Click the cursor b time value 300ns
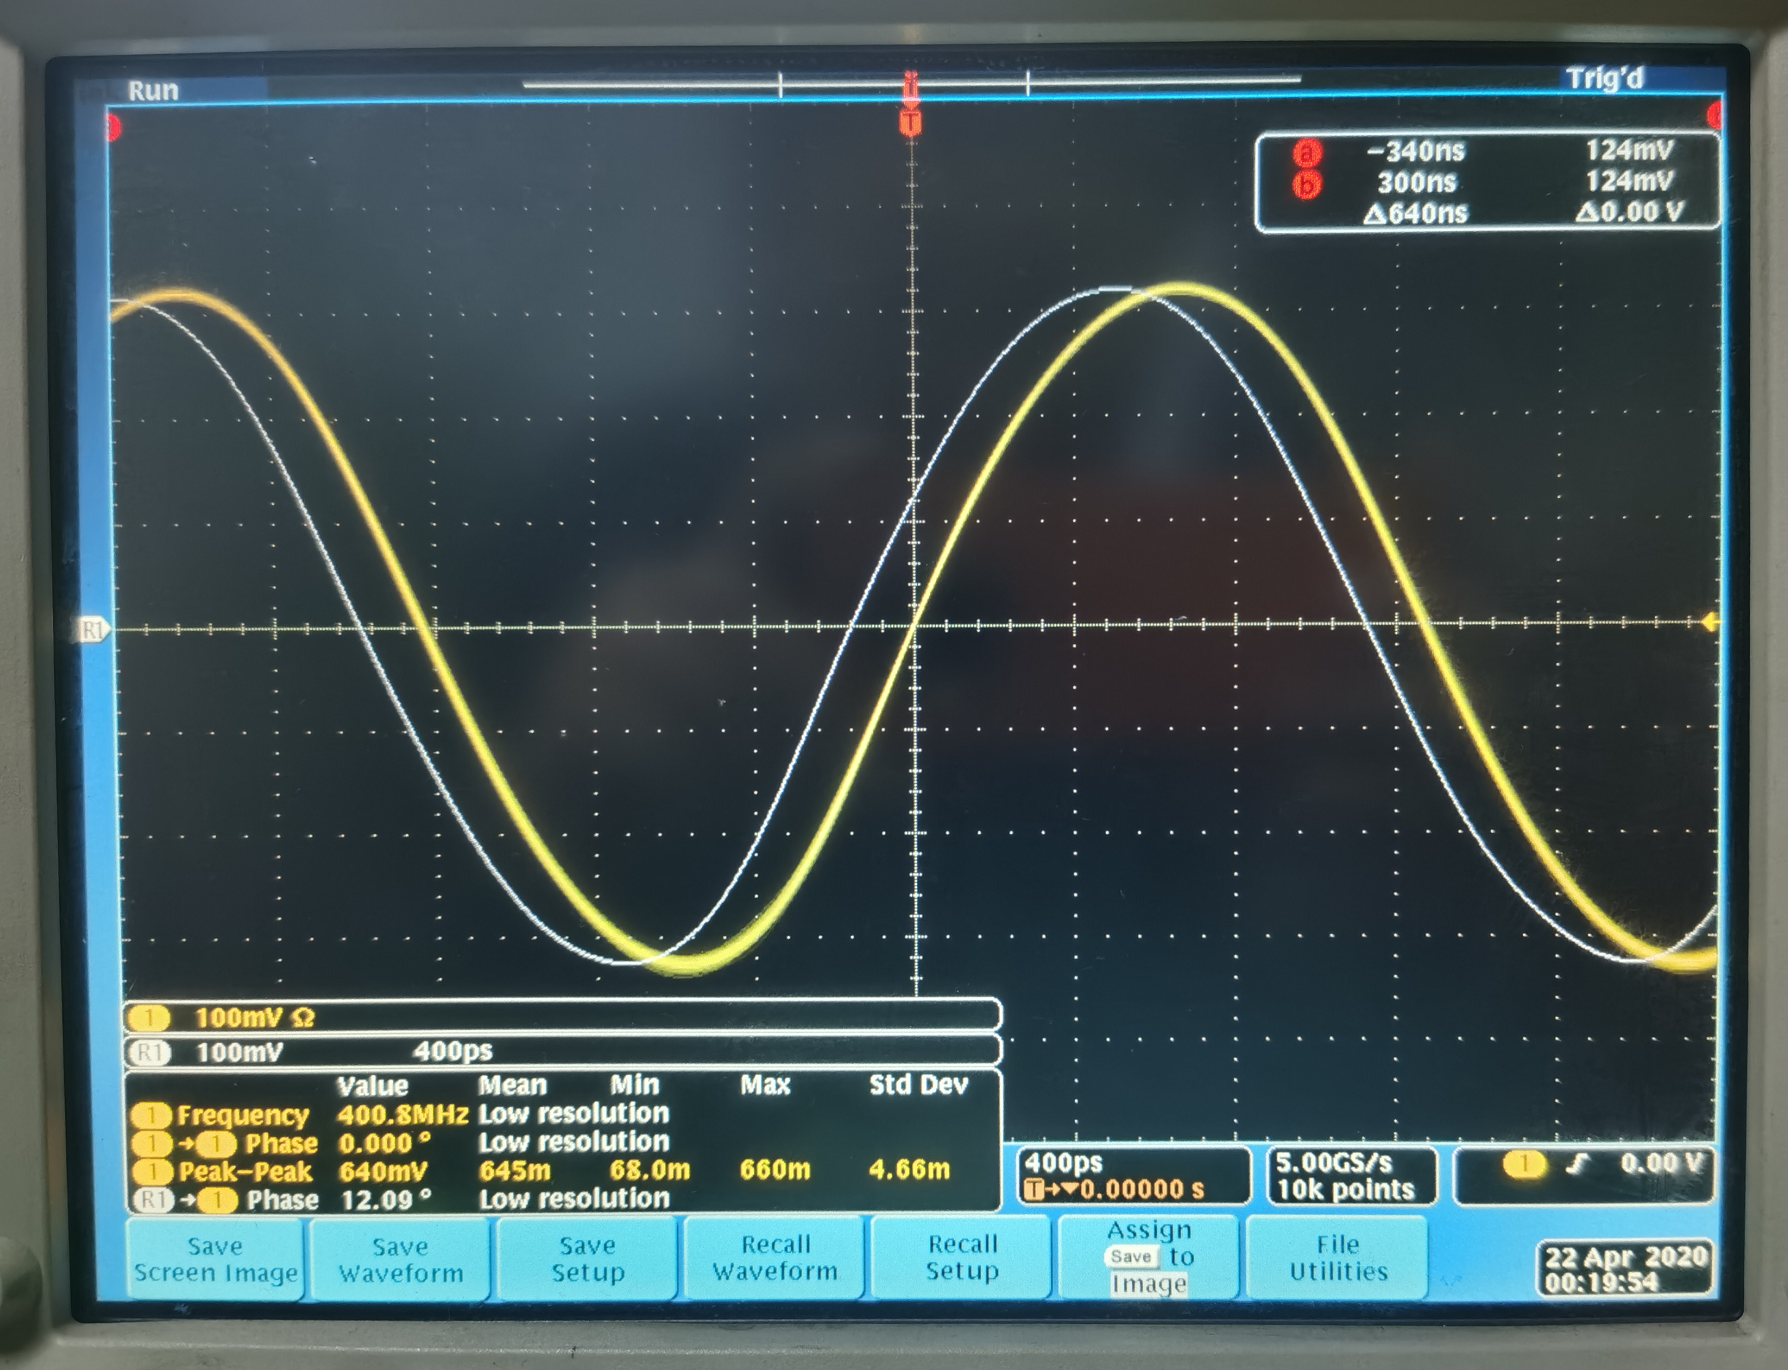Viewport: 1788px width, 1370px height. 1417,183
